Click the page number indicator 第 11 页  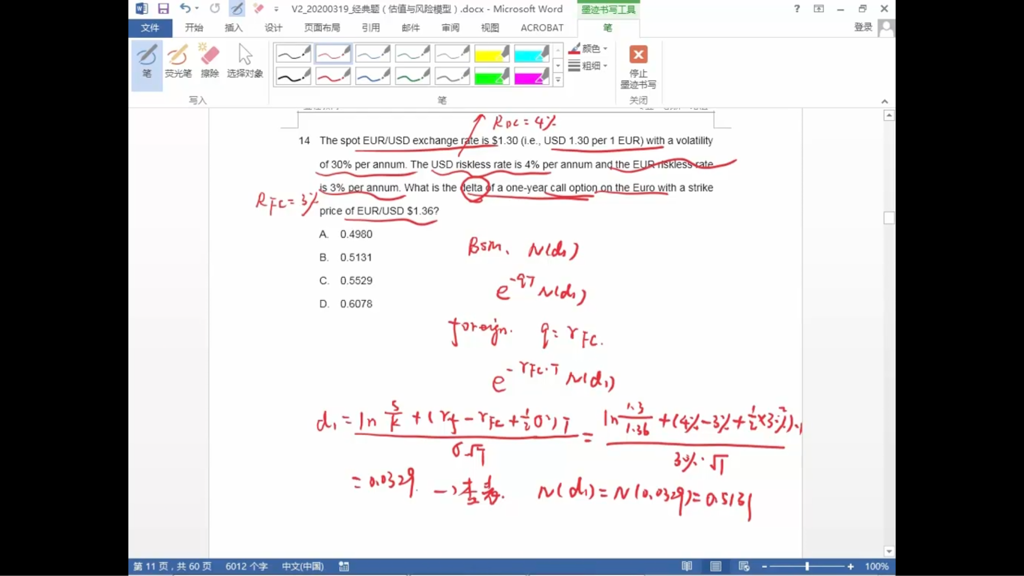point(172,566)
